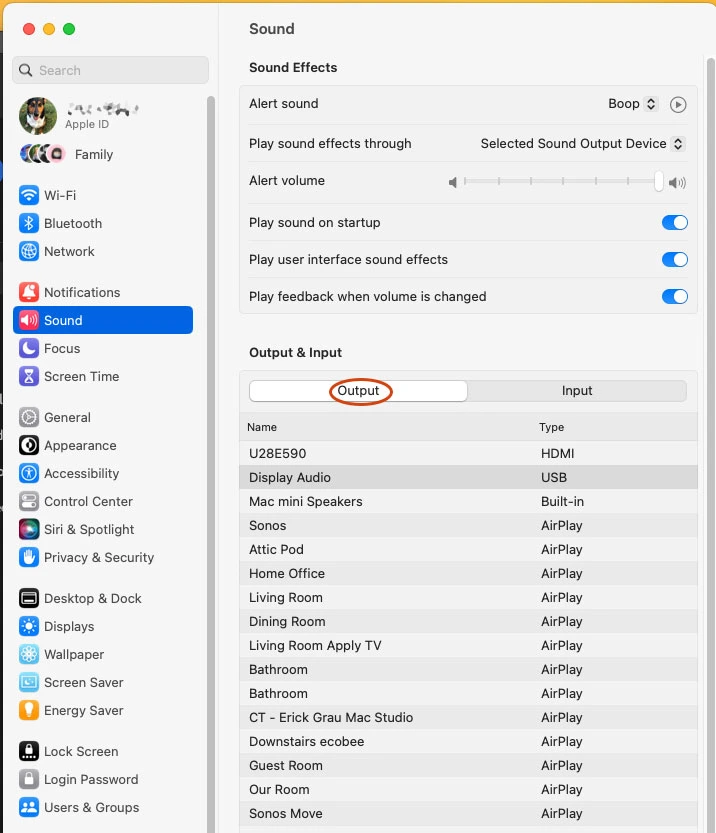Screen dimensions: 716x833
Task: Click the Network globe icon
Action: (29, 251)
